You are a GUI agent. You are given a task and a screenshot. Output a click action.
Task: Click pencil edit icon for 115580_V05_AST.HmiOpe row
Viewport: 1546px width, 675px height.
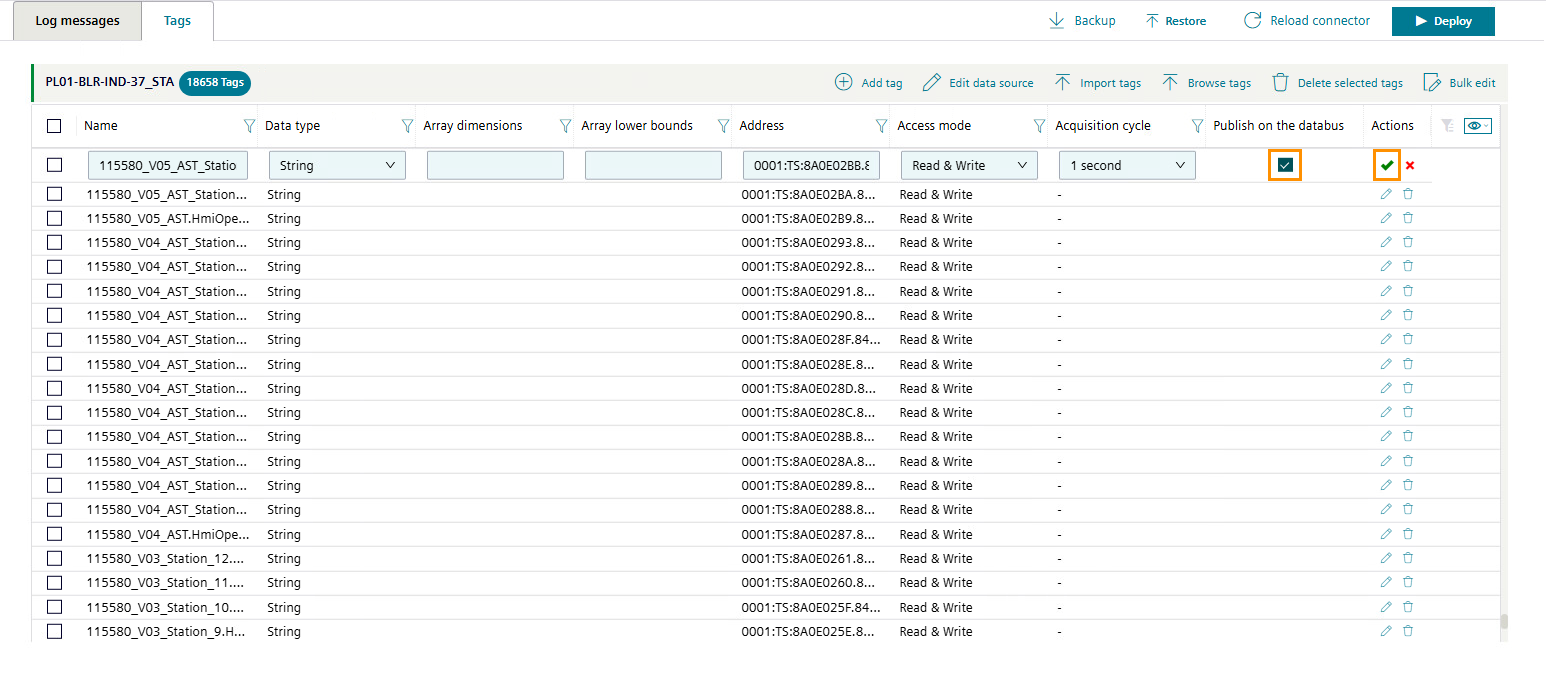[1386, 218]
